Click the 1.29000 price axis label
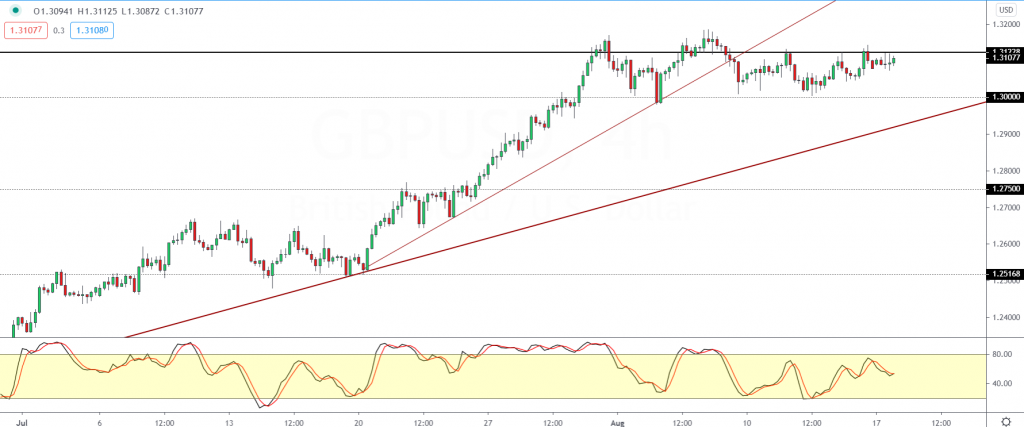Viewport: 1024px width, 427px height. (1006, 134)
